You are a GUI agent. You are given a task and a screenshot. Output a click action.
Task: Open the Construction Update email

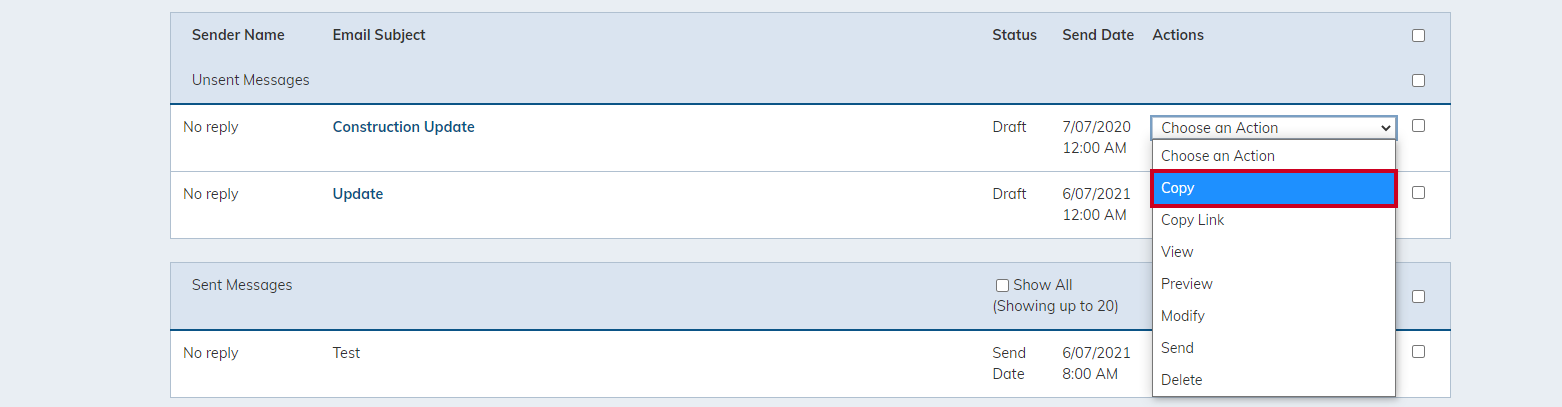[403, 127]
